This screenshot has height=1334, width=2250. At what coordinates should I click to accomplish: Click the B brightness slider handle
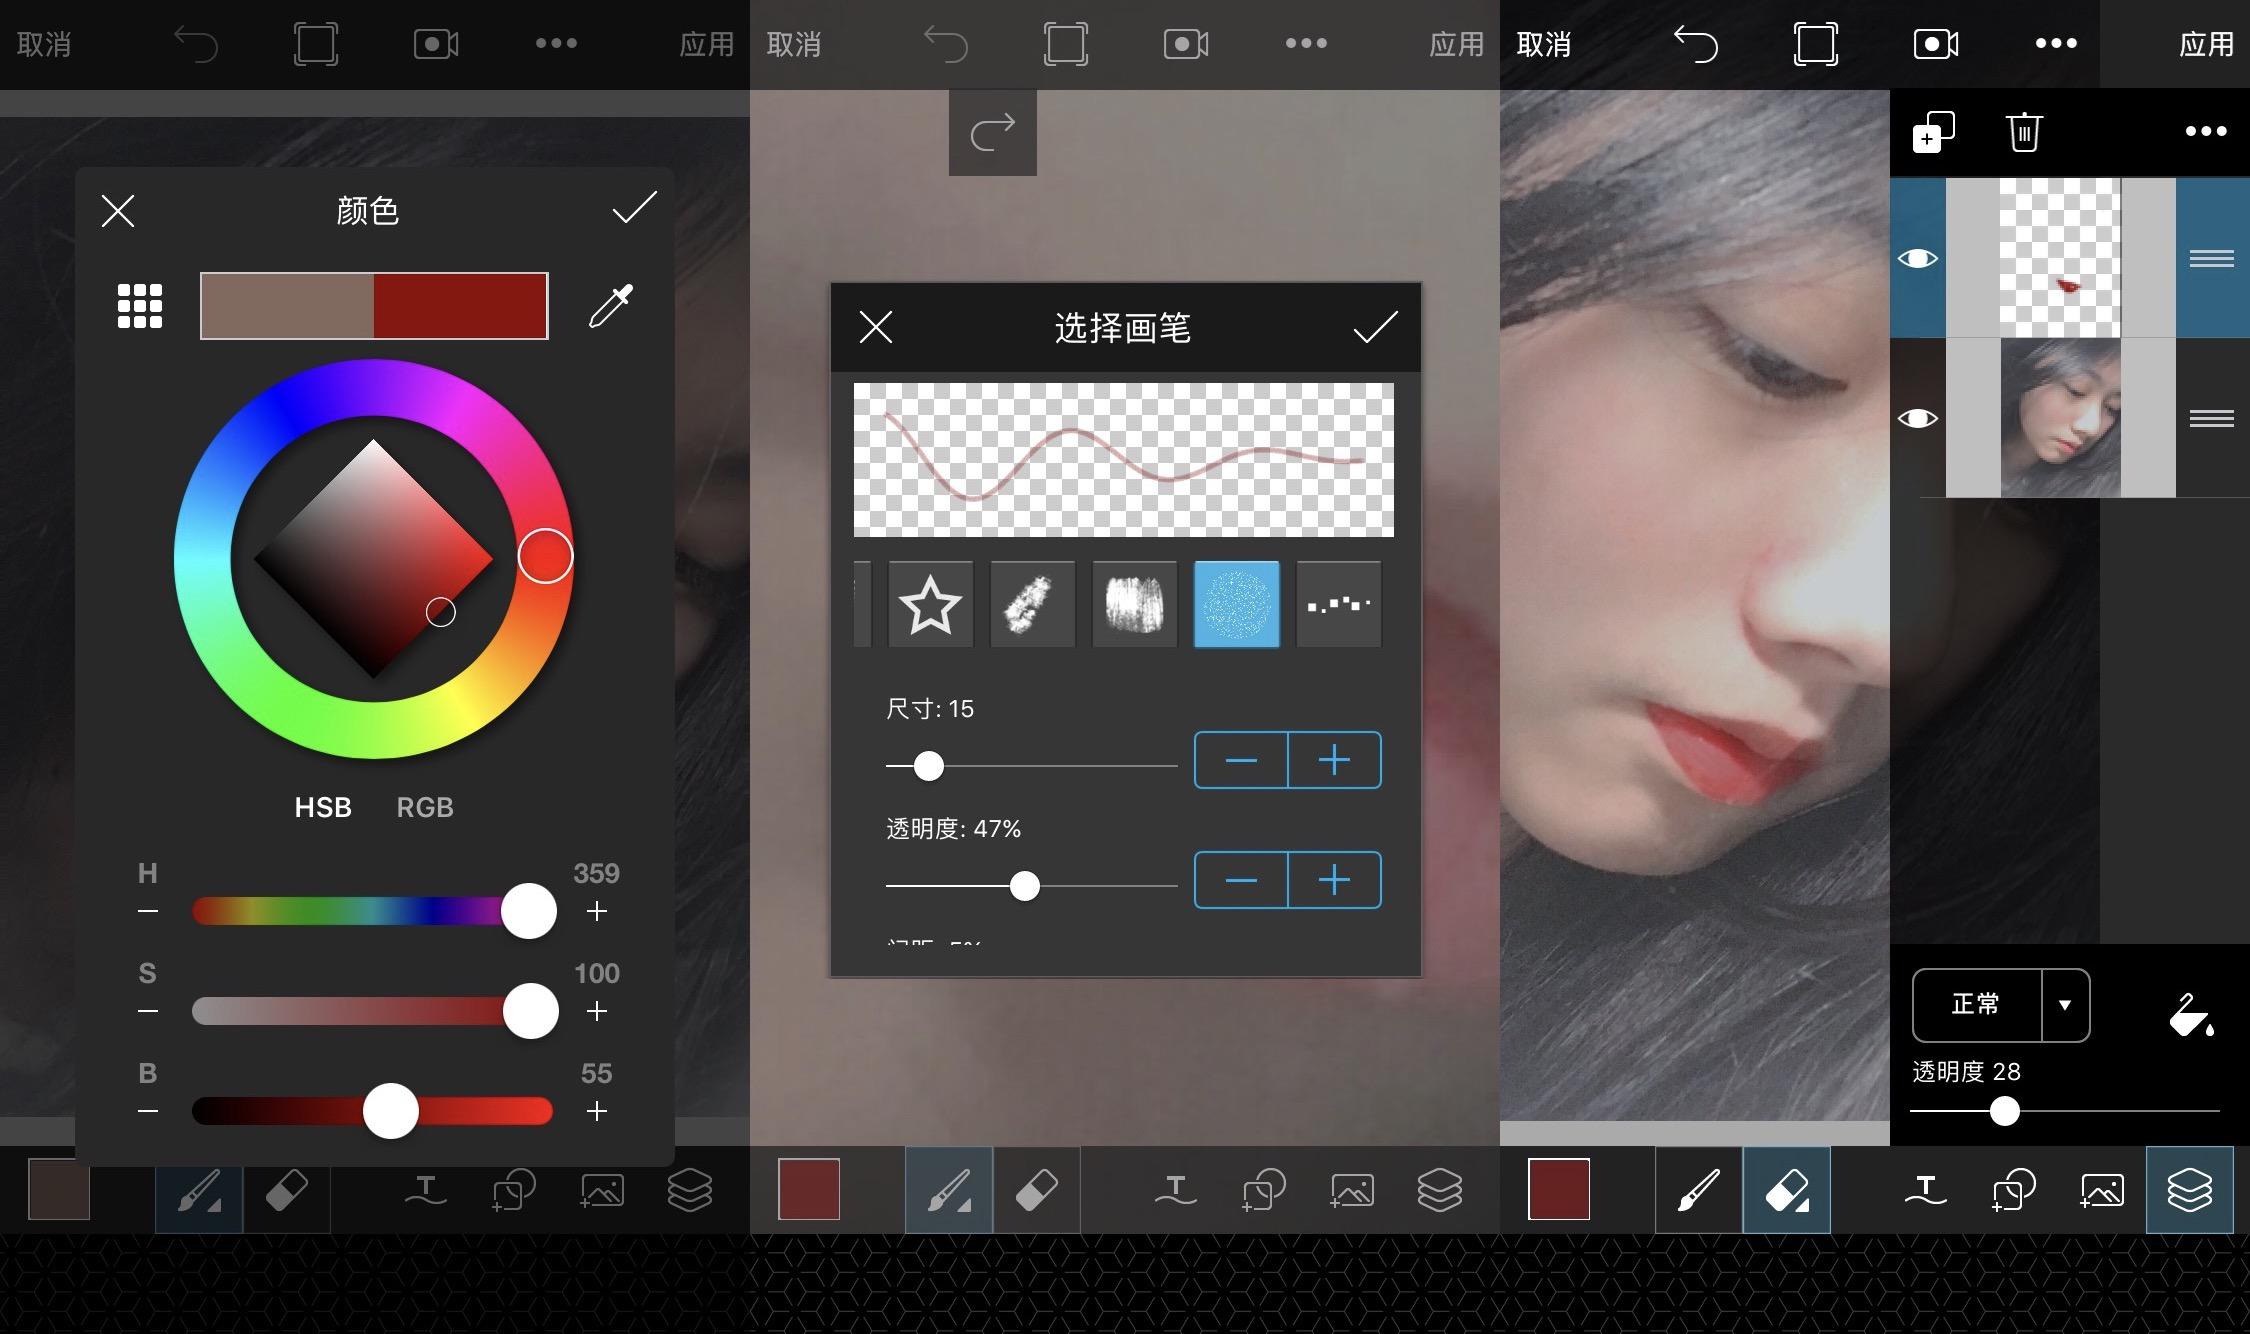coord(390,1111)
